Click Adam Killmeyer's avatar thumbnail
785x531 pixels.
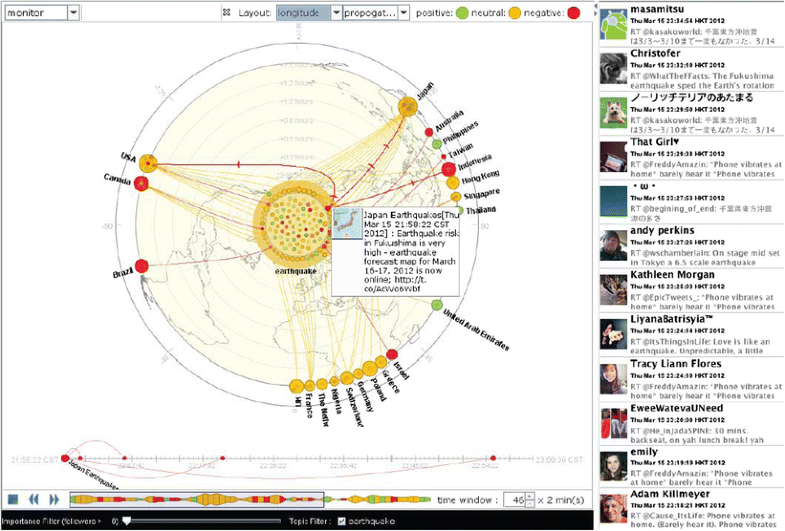(613, 509)
